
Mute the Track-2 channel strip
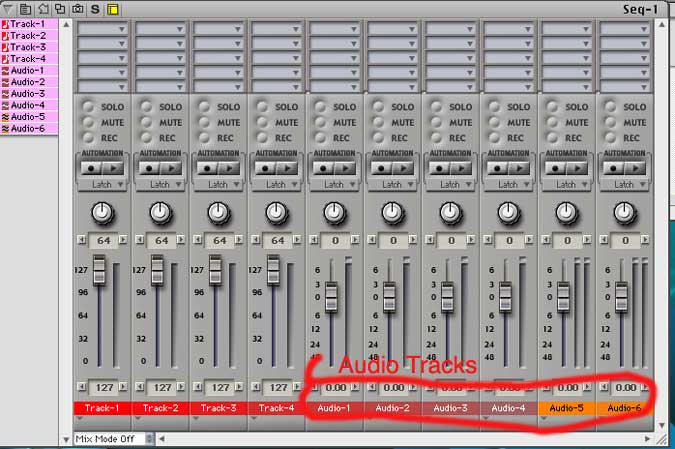tap(147, 121)
